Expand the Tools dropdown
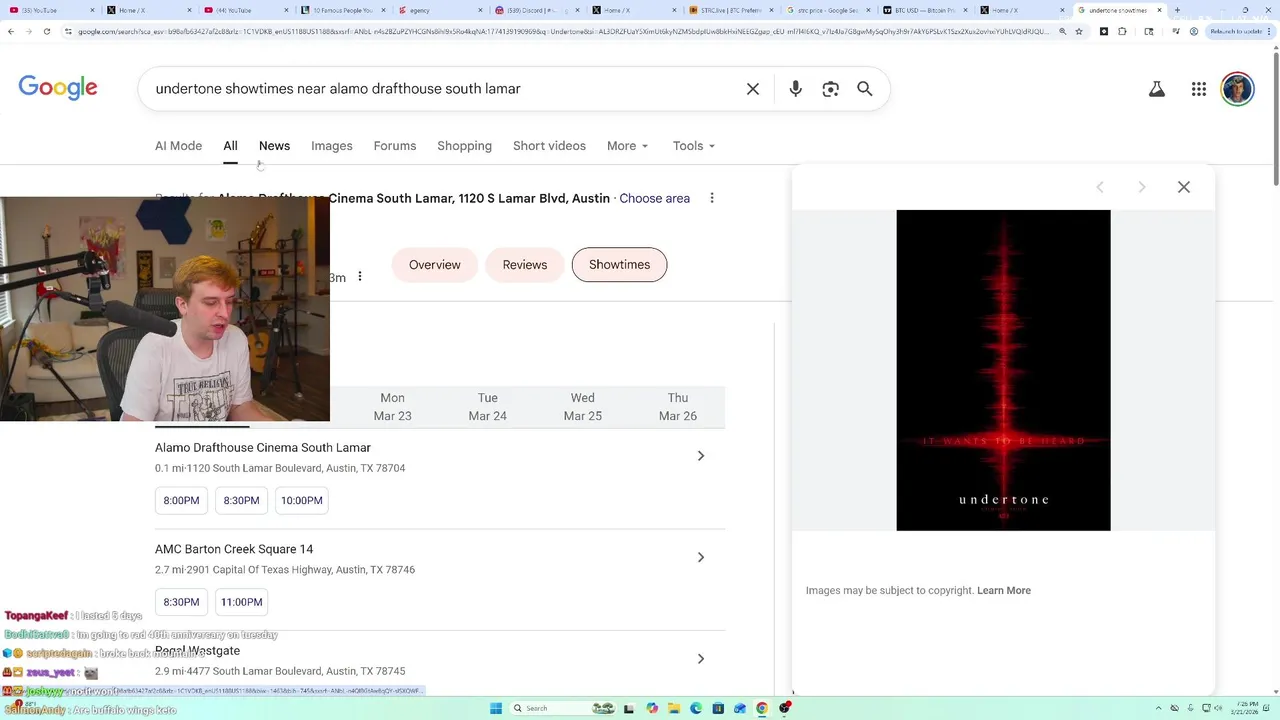The image size is (1280, 720). (x=694, y=146)
